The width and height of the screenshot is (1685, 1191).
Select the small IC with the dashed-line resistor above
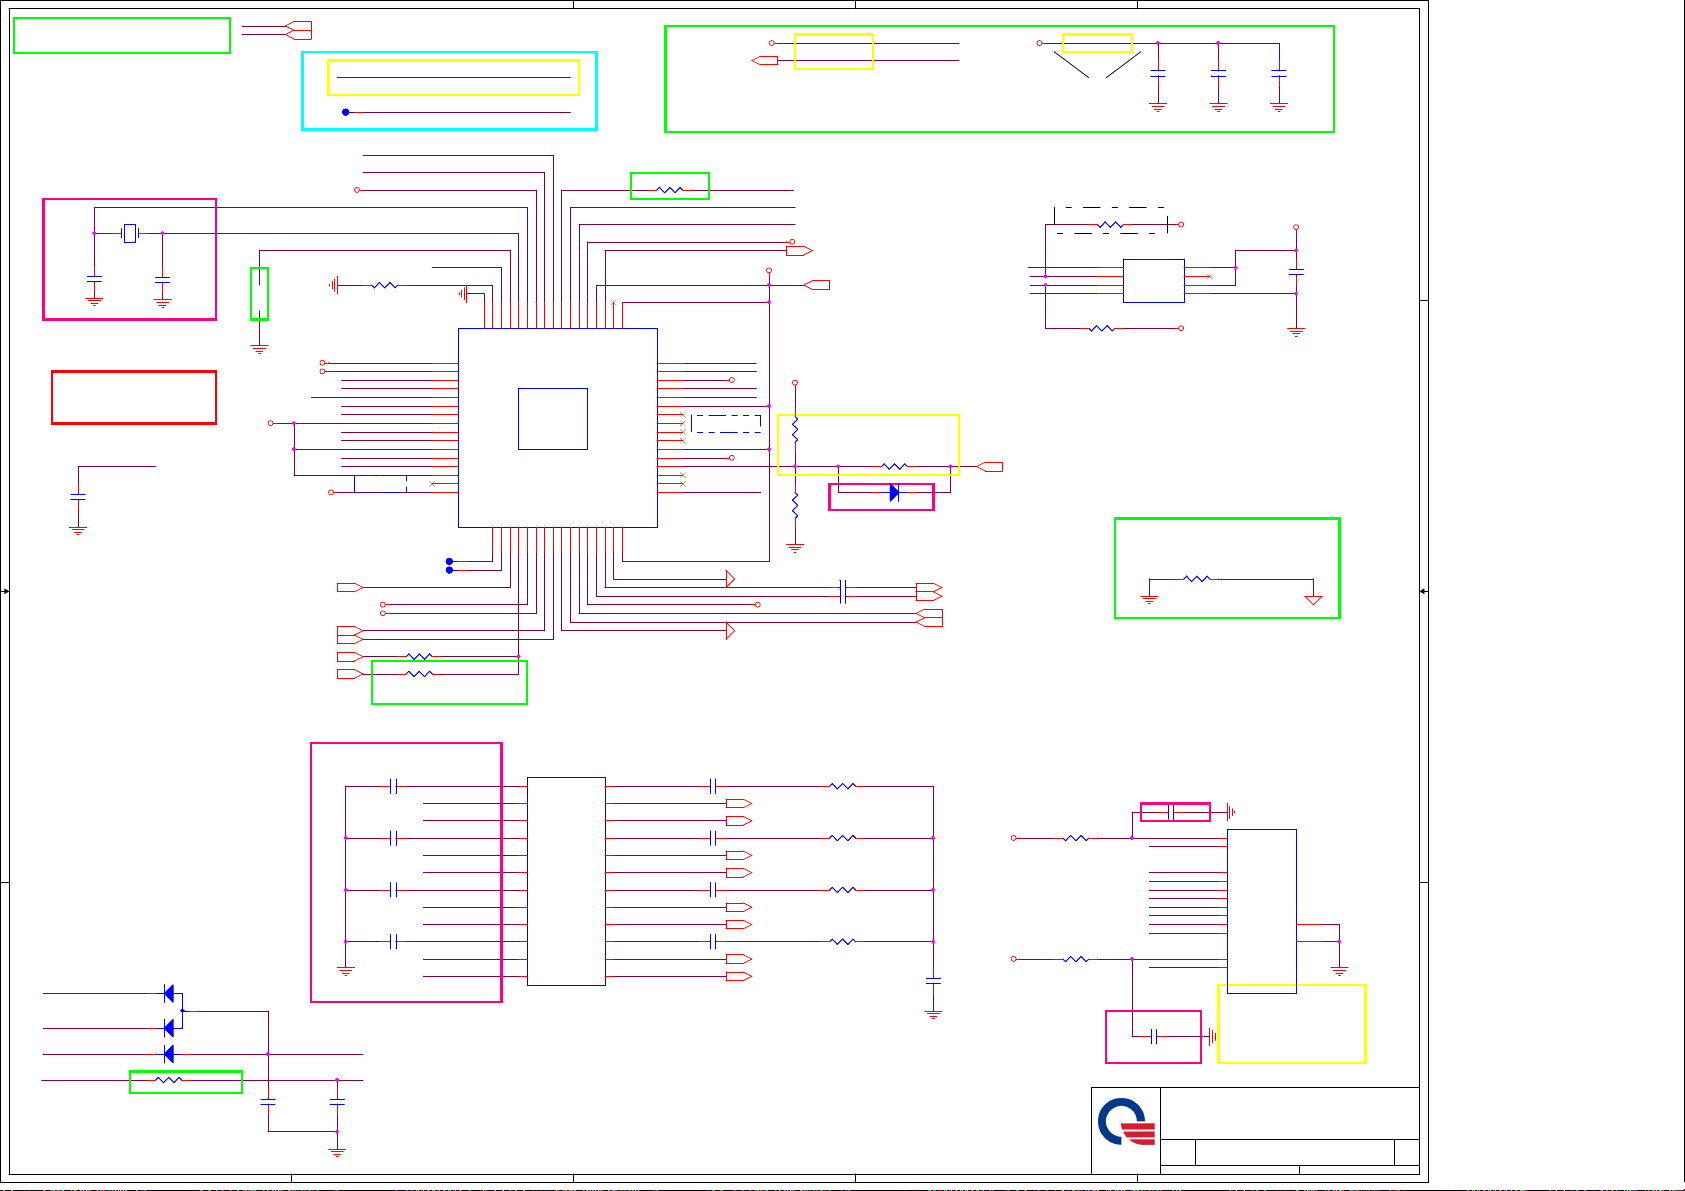click(1154, 281)
